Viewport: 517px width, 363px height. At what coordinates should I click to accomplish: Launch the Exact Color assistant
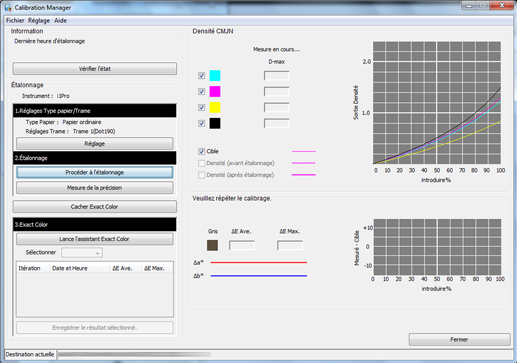click(x=95, y=239)
